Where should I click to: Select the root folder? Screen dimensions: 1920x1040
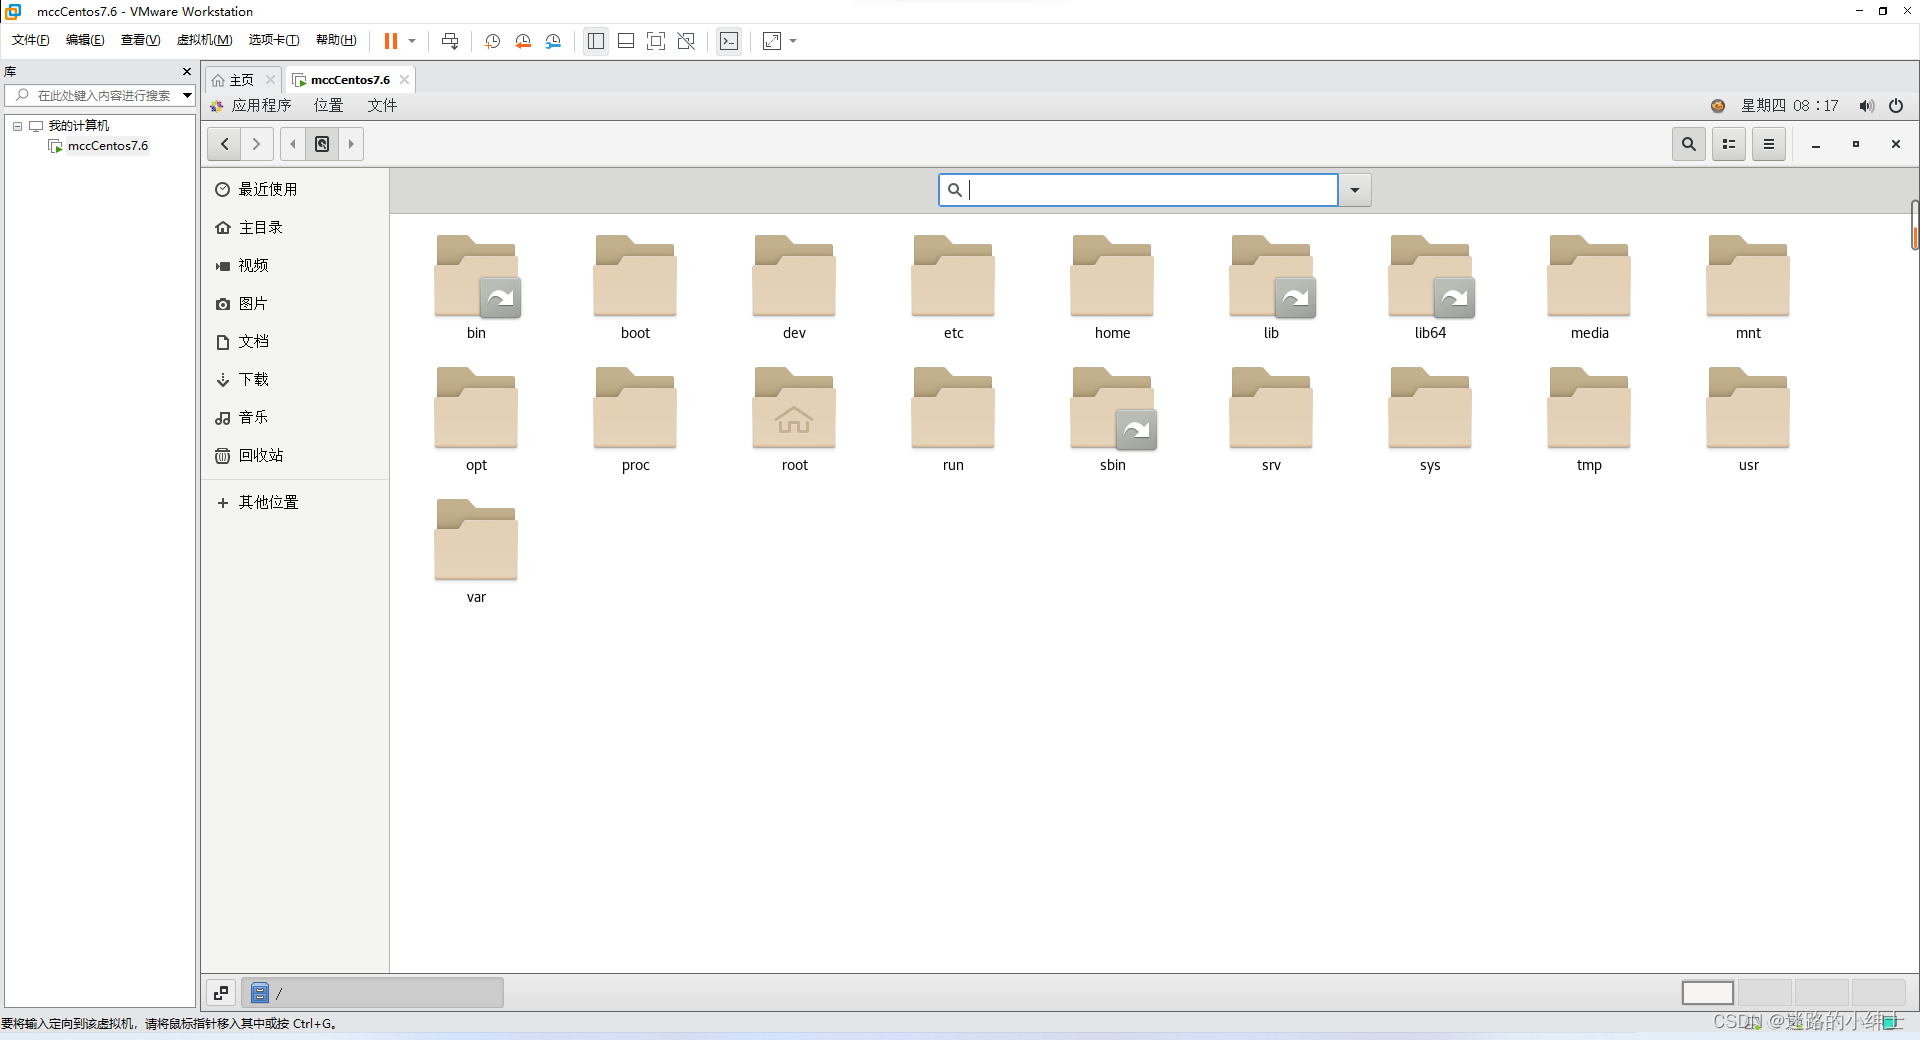click(x=794, y=420)
